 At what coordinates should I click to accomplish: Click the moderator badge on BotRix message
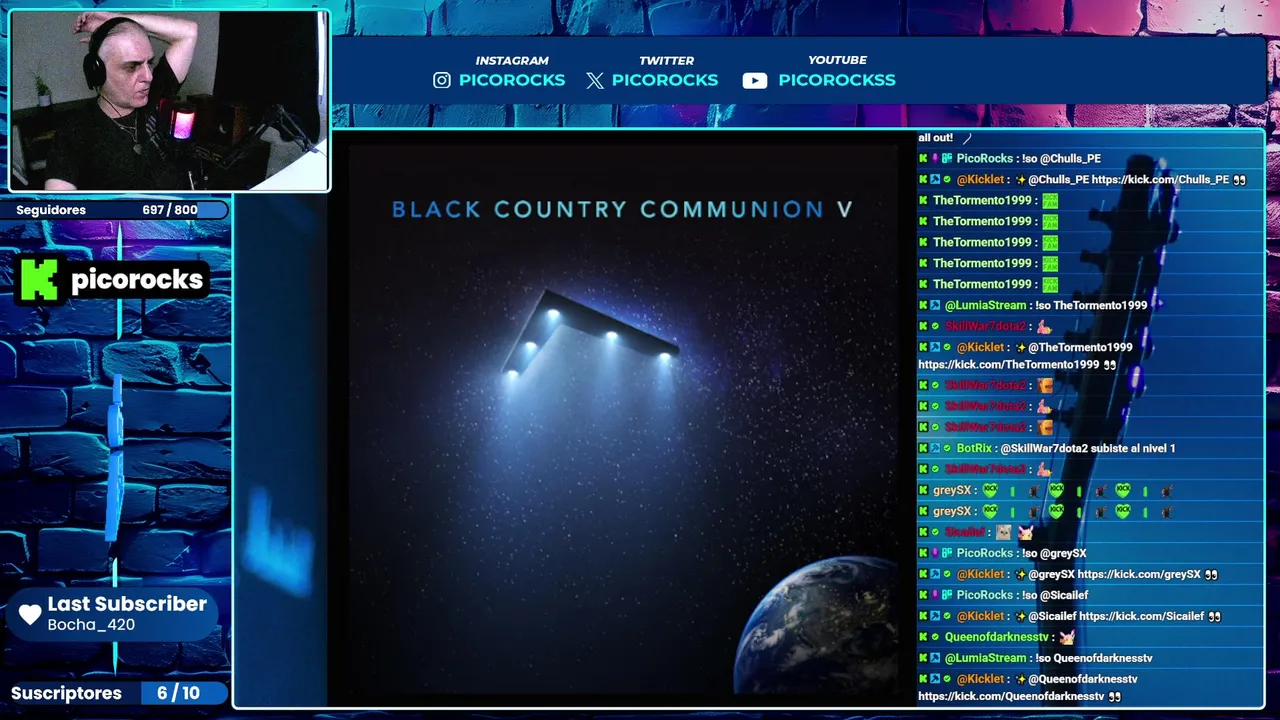(935, 448)
